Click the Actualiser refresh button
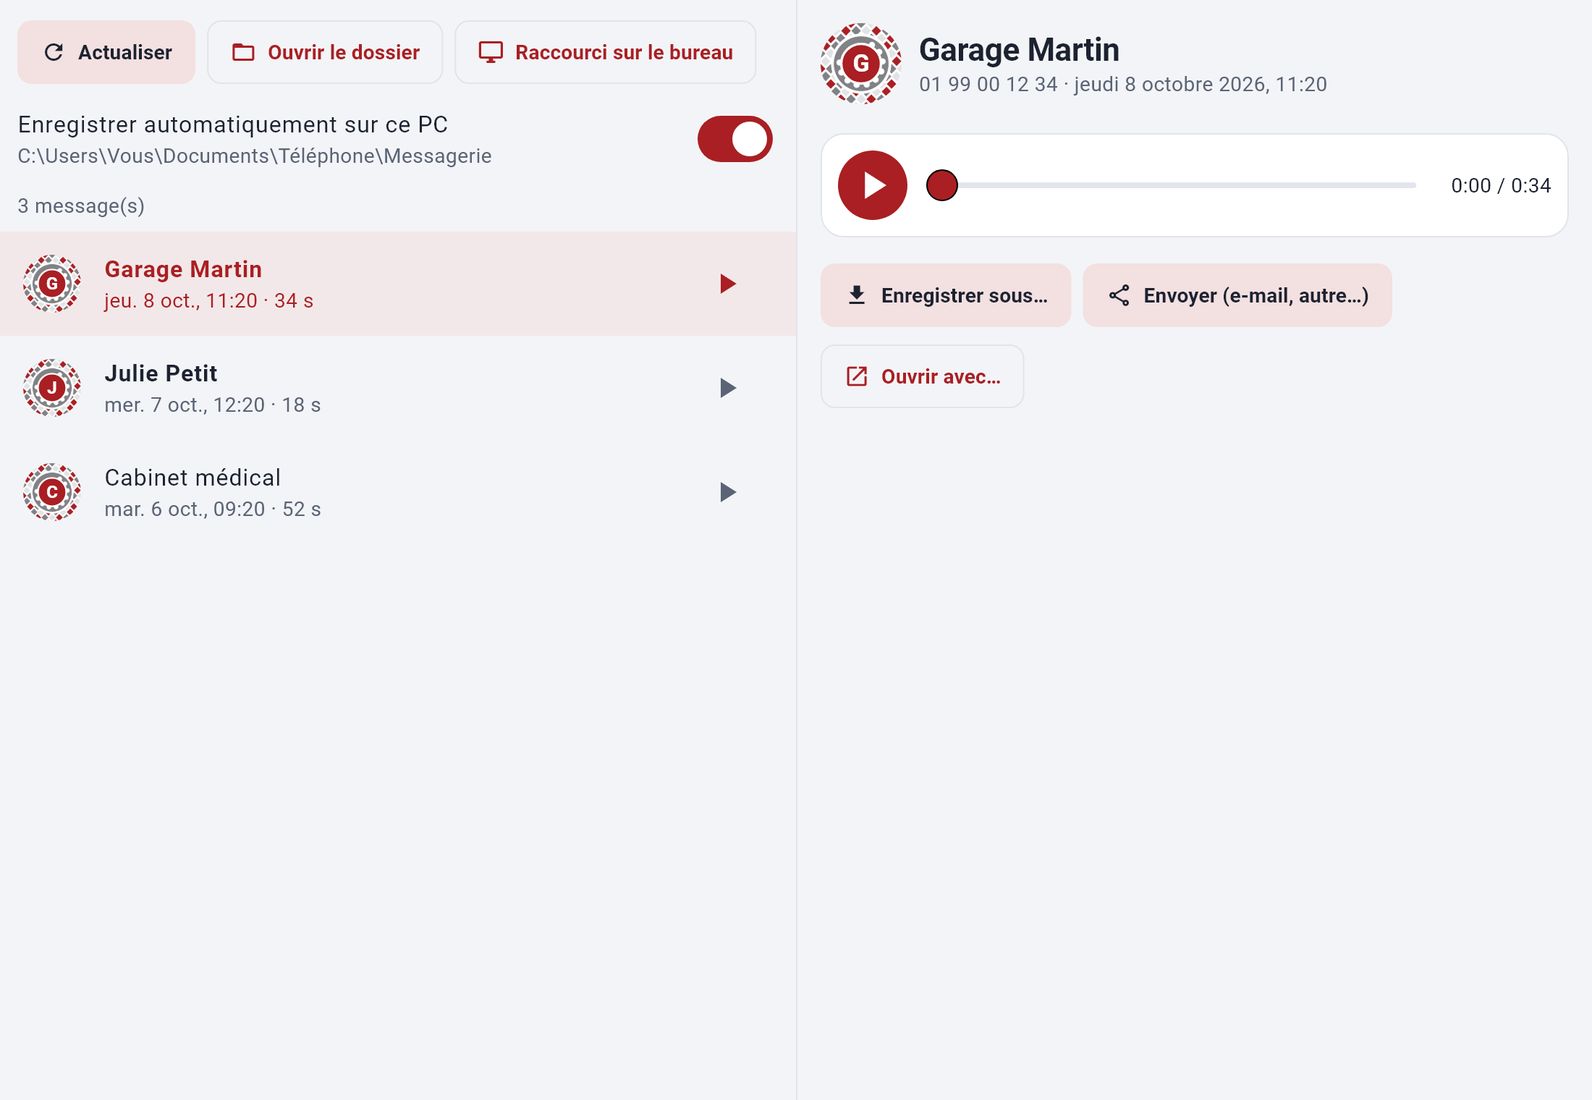Image resolution: width=1592 pixels, height=1100 pixels. click(x=106, y=52)
